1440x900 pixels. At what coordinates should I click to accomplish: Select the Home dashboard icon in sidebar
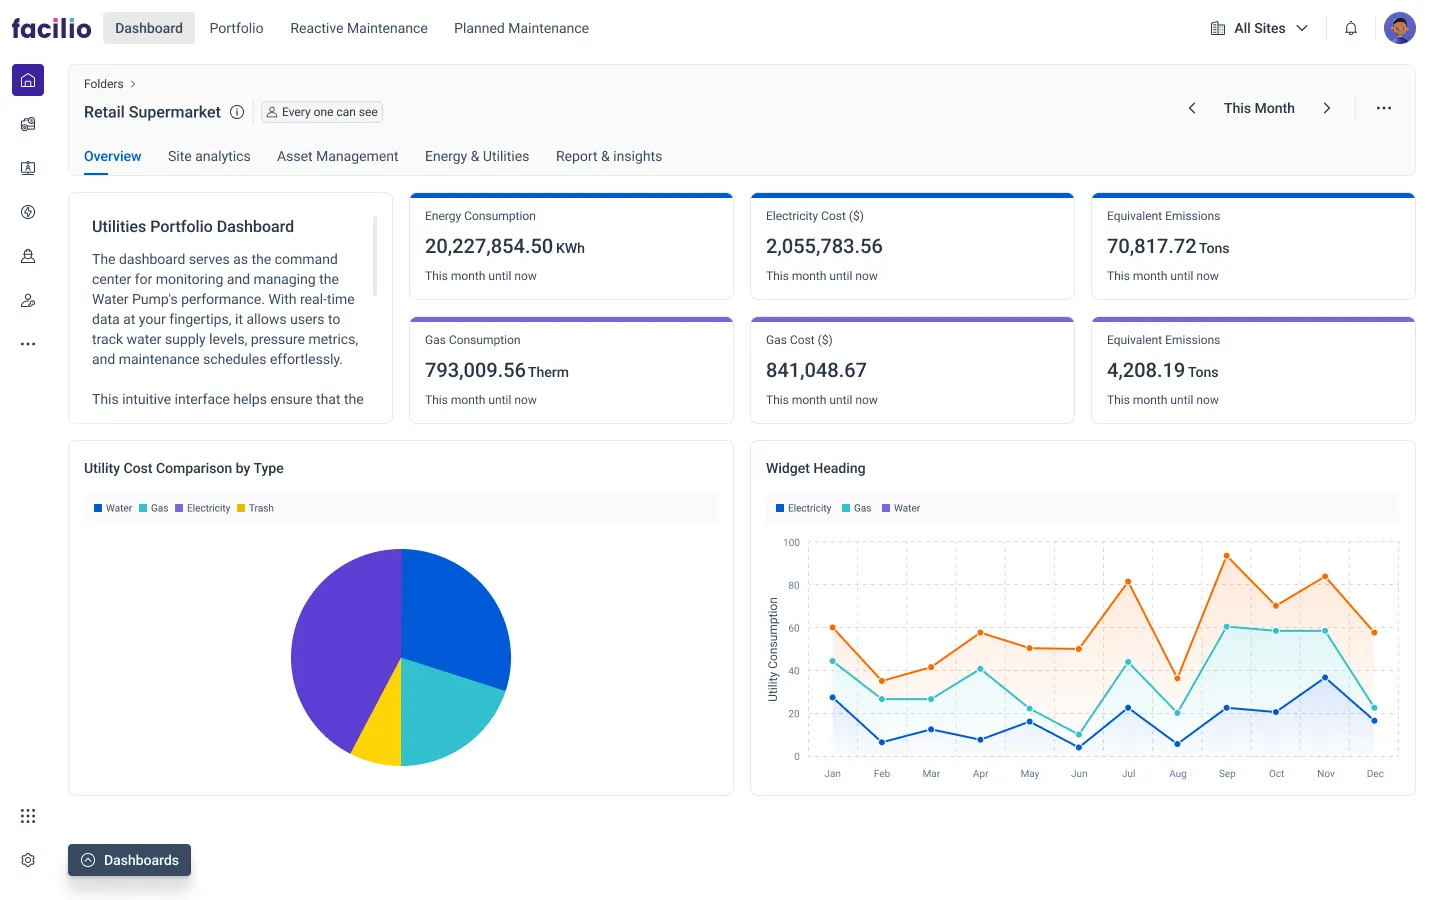pos(27,79)
